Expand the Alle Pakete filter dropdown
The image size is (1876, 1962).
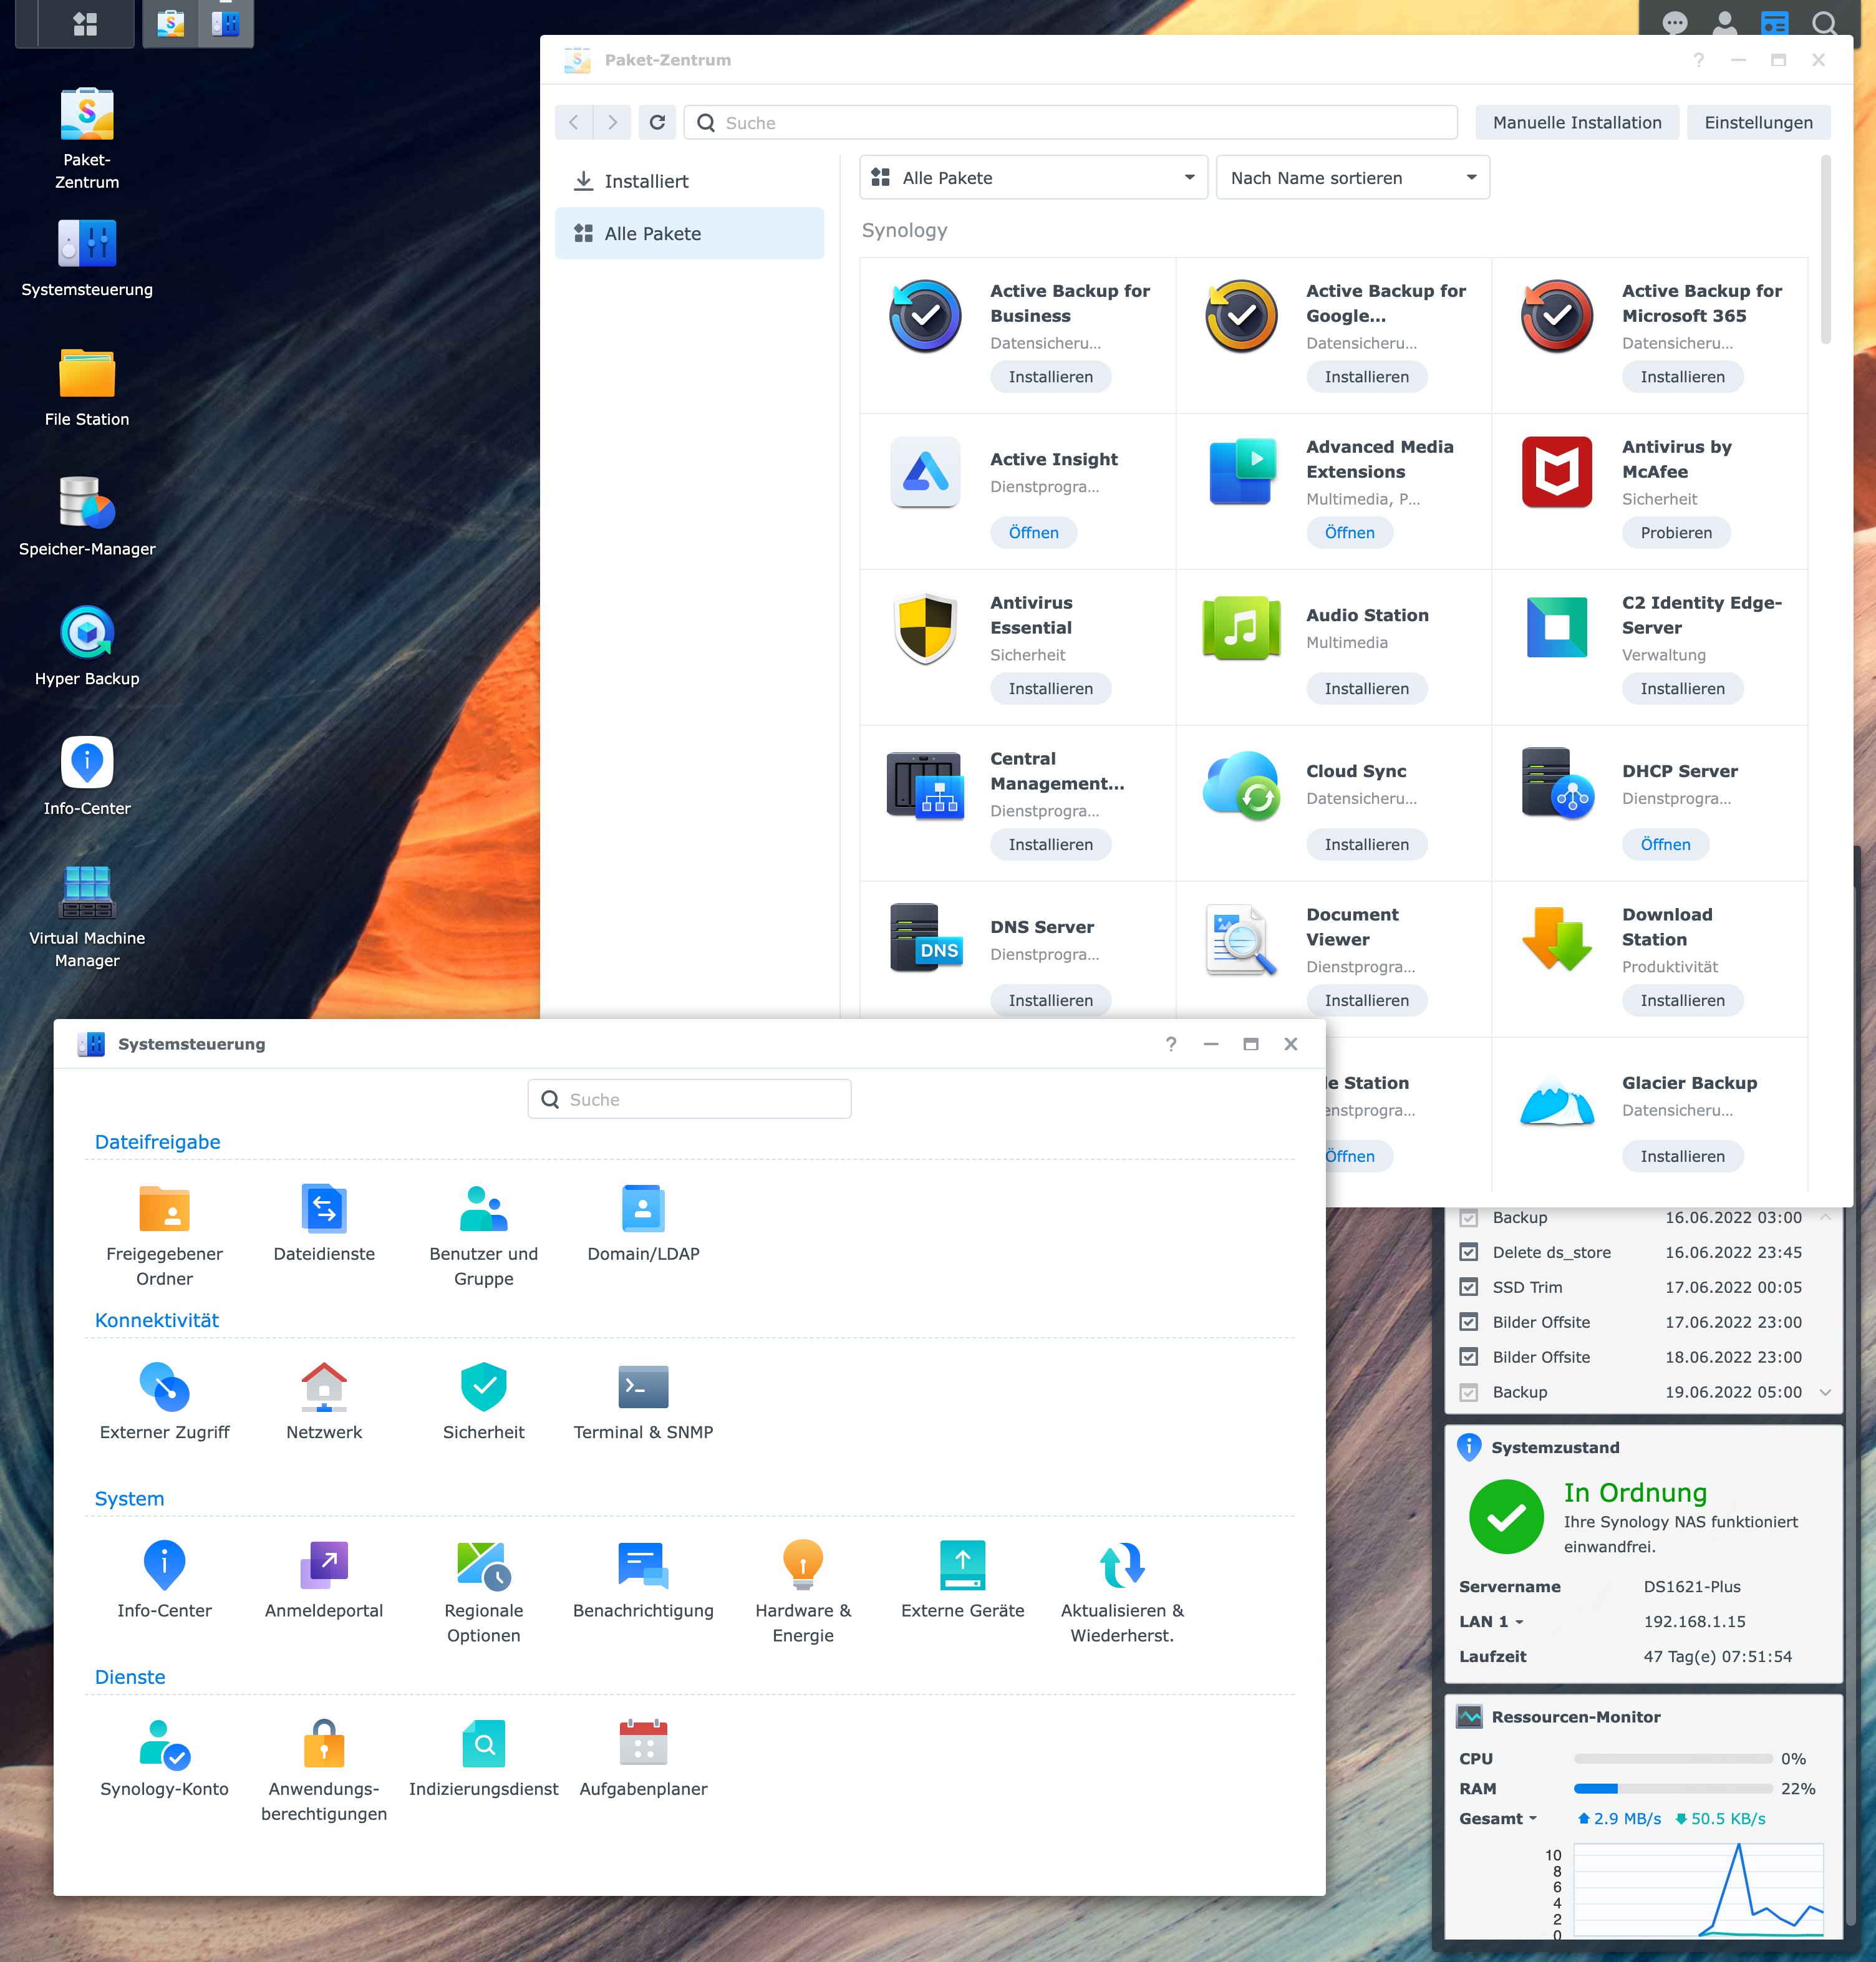click(1033, 177)
